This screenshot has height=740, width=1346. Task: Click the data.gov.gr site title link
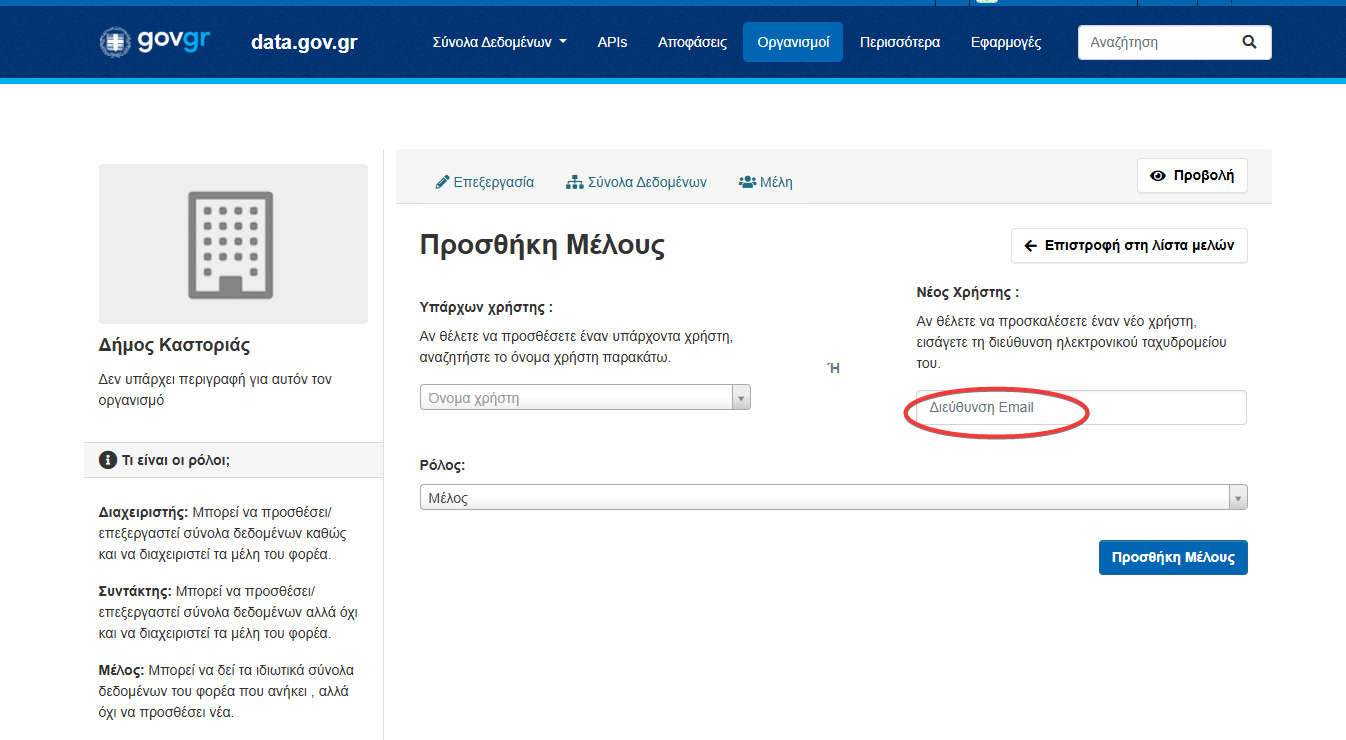(x=304, y=43)
